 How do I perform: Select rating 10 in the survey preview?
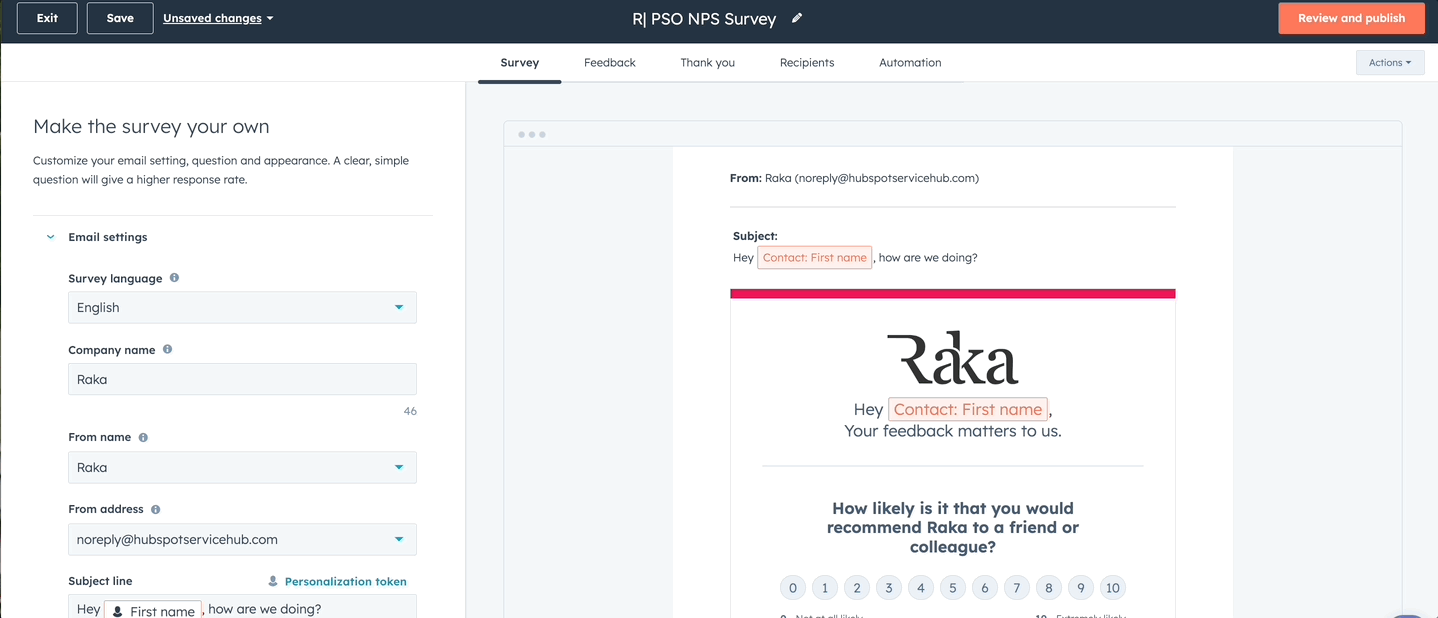tap(1112, 588)
